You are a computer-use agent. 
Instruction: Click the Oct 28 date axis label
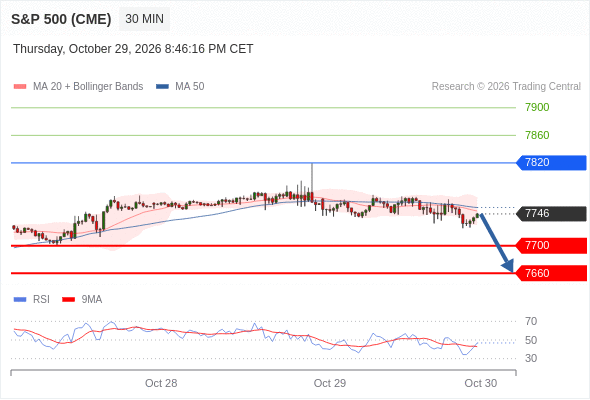(161, 383)
